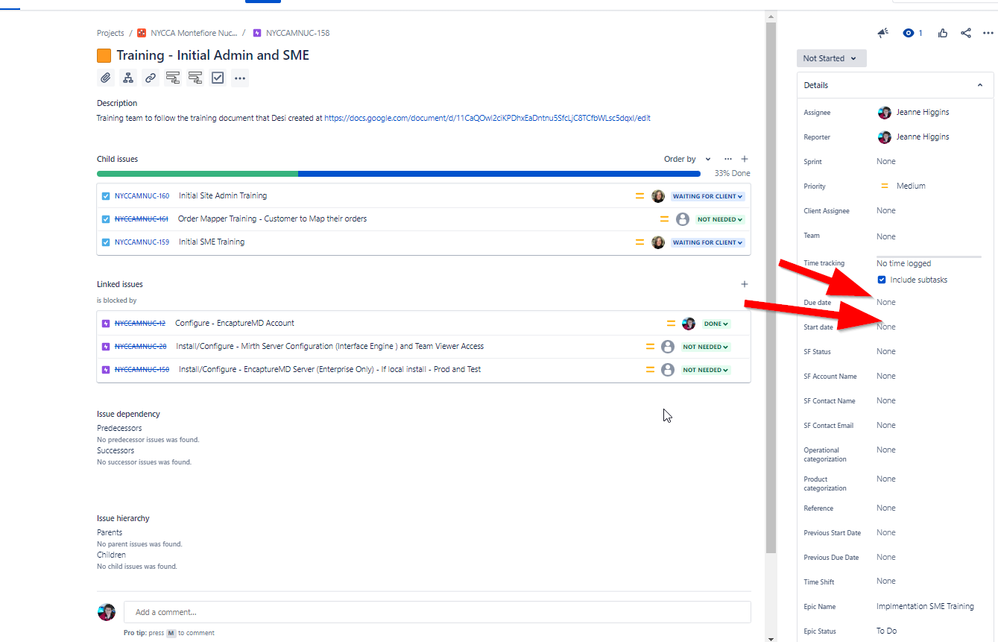The image size is (998, 642).
Task: Click Epic Name value Implmentation SME Training
Action: click(925, 606)
